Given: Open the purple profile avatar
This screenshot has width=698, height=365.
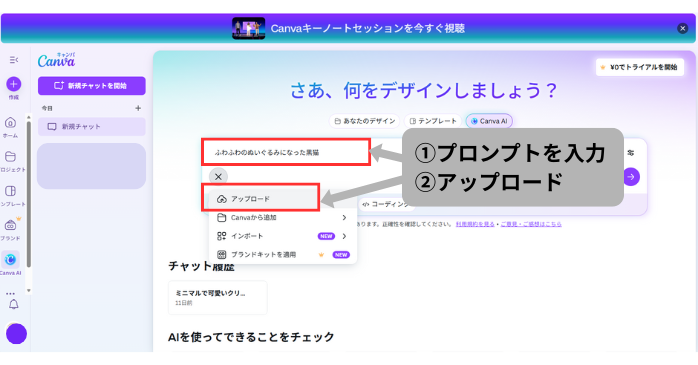Looking at the screenshot, I should click(16, 333).
